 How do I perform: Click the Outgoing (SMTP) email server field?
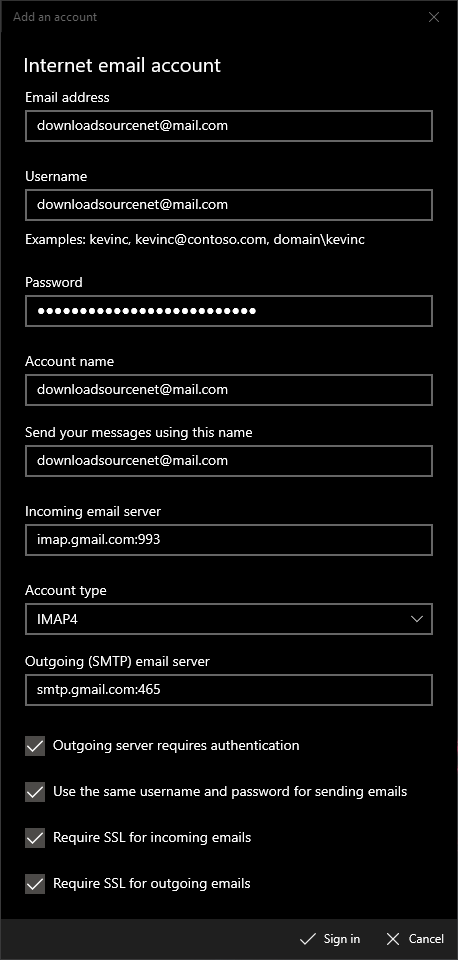(229, 690)
